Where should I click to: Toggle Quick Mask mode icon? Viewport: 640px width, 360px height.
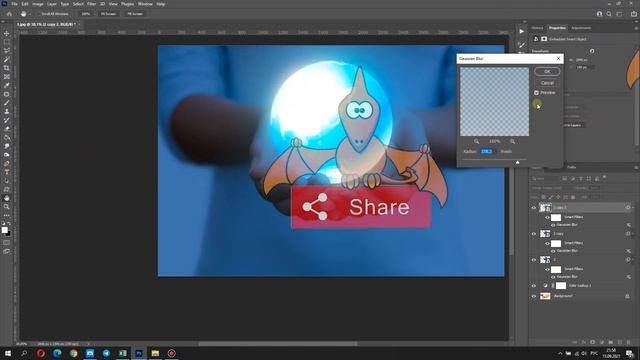7,242
